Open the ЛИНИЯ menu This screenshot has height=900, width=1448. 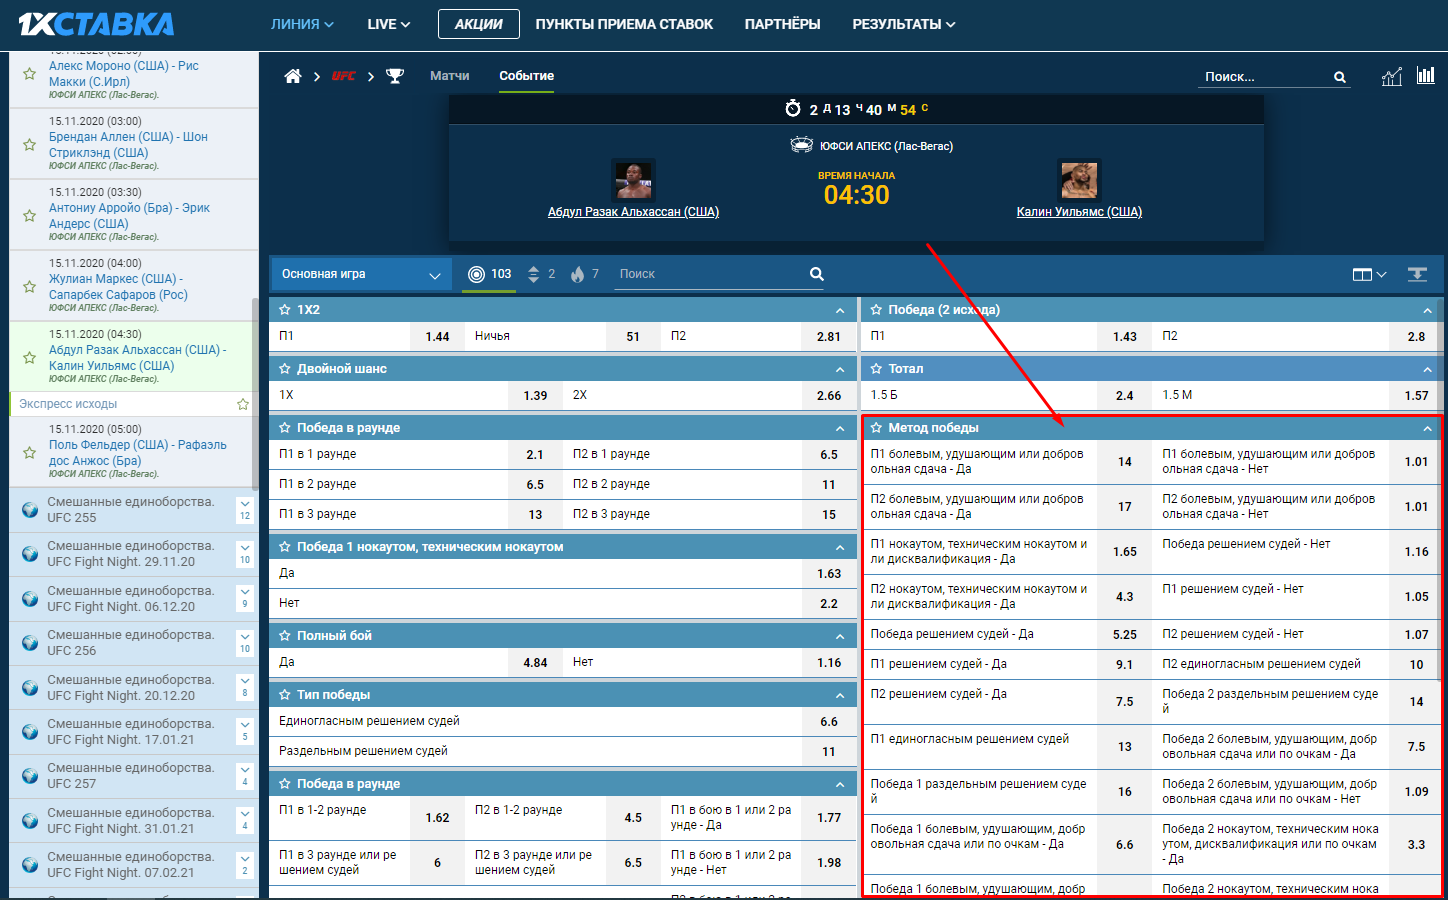(x=302, y=24)
